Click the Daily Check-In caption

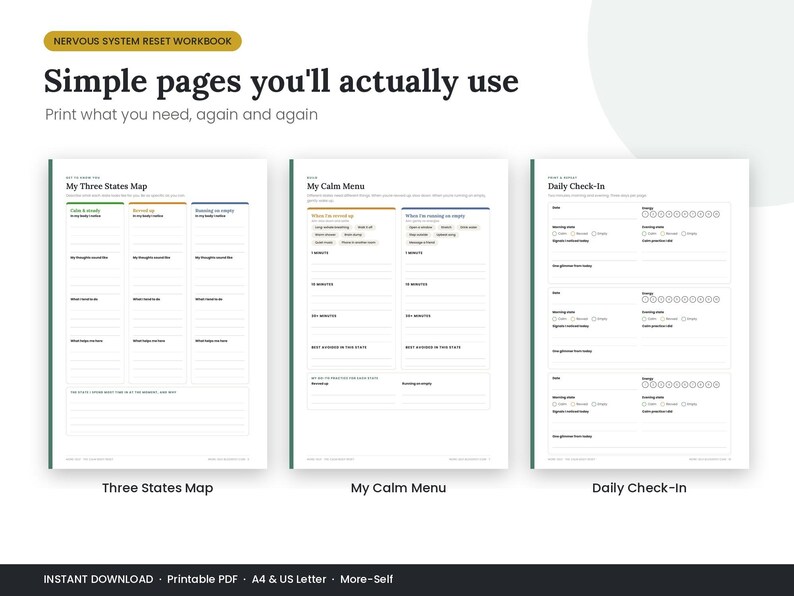tap(640, 488)
